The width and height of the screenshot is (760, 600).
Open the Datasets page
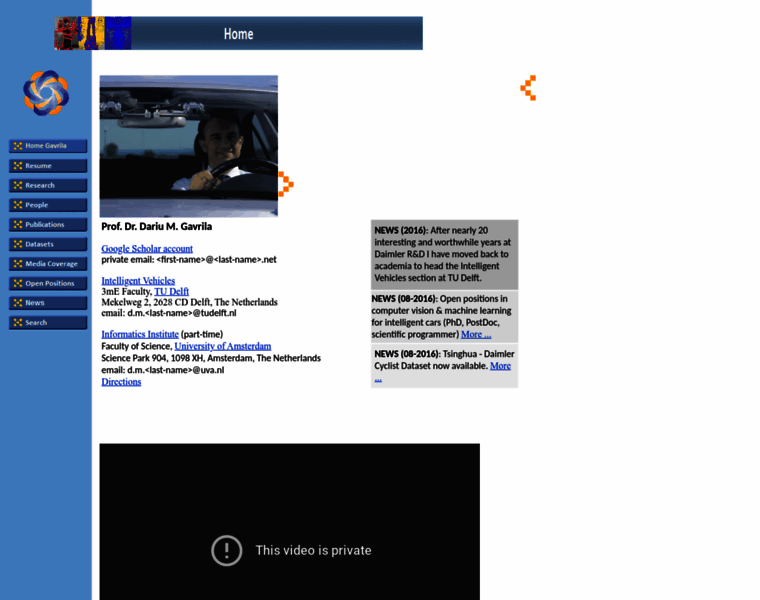[48, 244]
